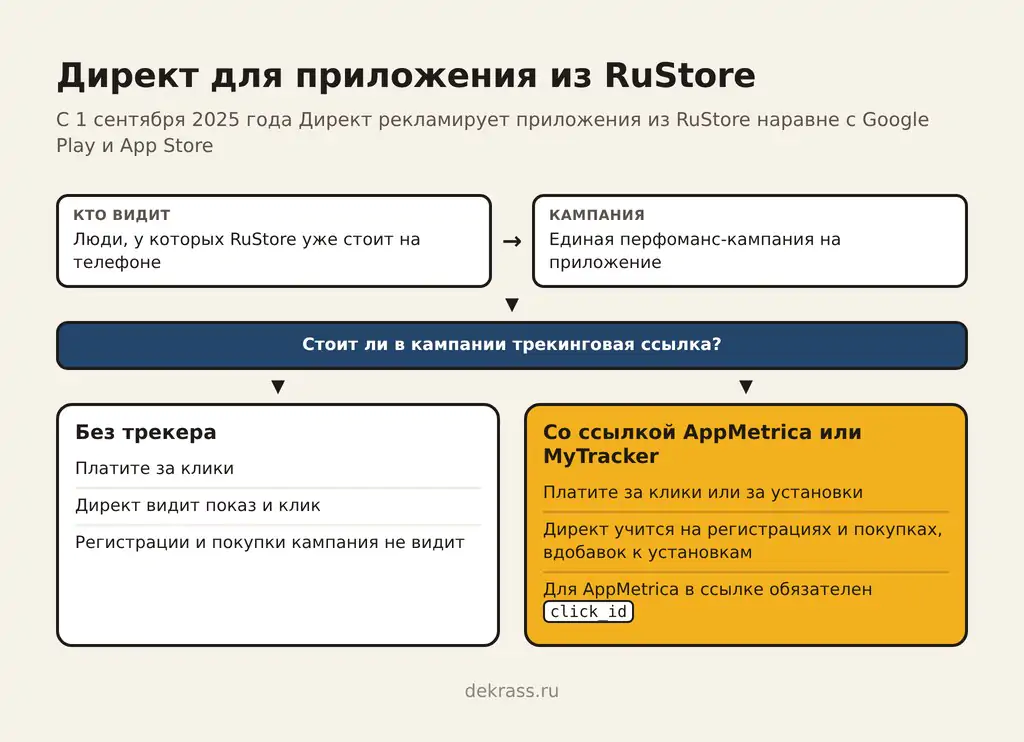Click text "Люди, у которых RuStore уже стоит на телефоне"

coord(247,251)
